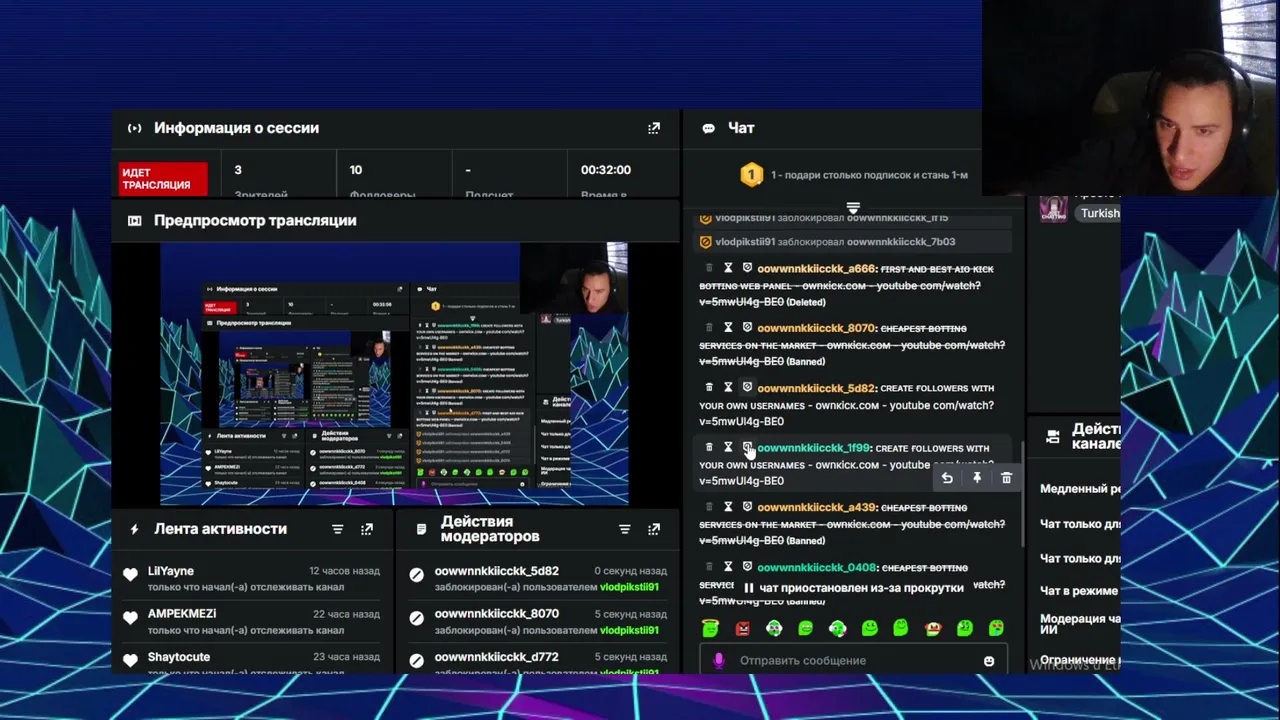Delete message from oowwnnkkiicckk_5d82
The height and width of the screenshot is (720, 1280).
(709, 388)
